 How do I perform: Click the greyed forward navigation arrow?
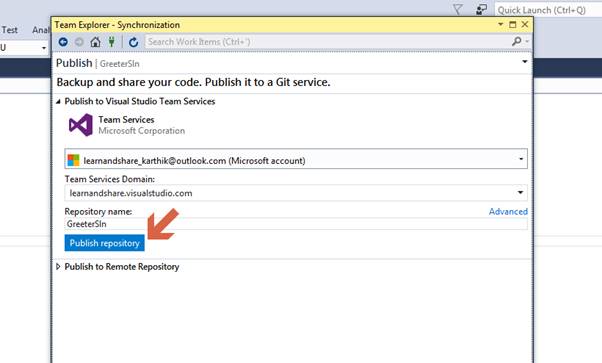tap(79, 42)
